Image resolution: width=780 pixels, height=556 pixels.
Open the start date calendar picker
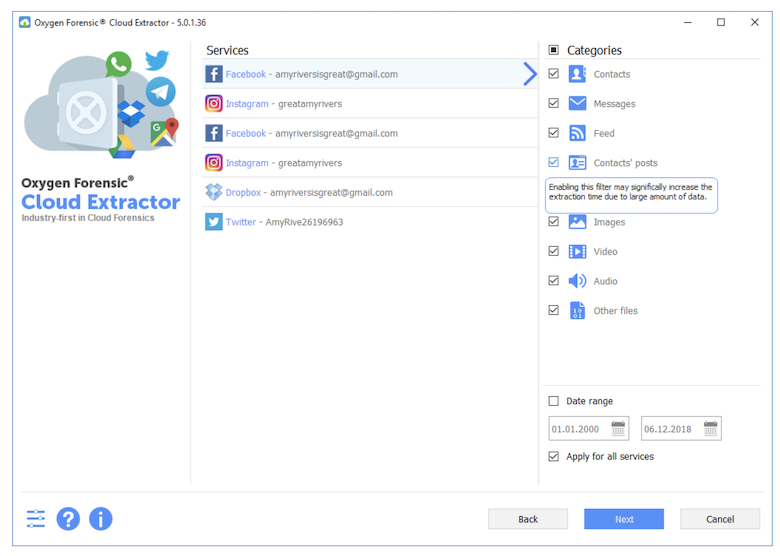coord(618,428)
